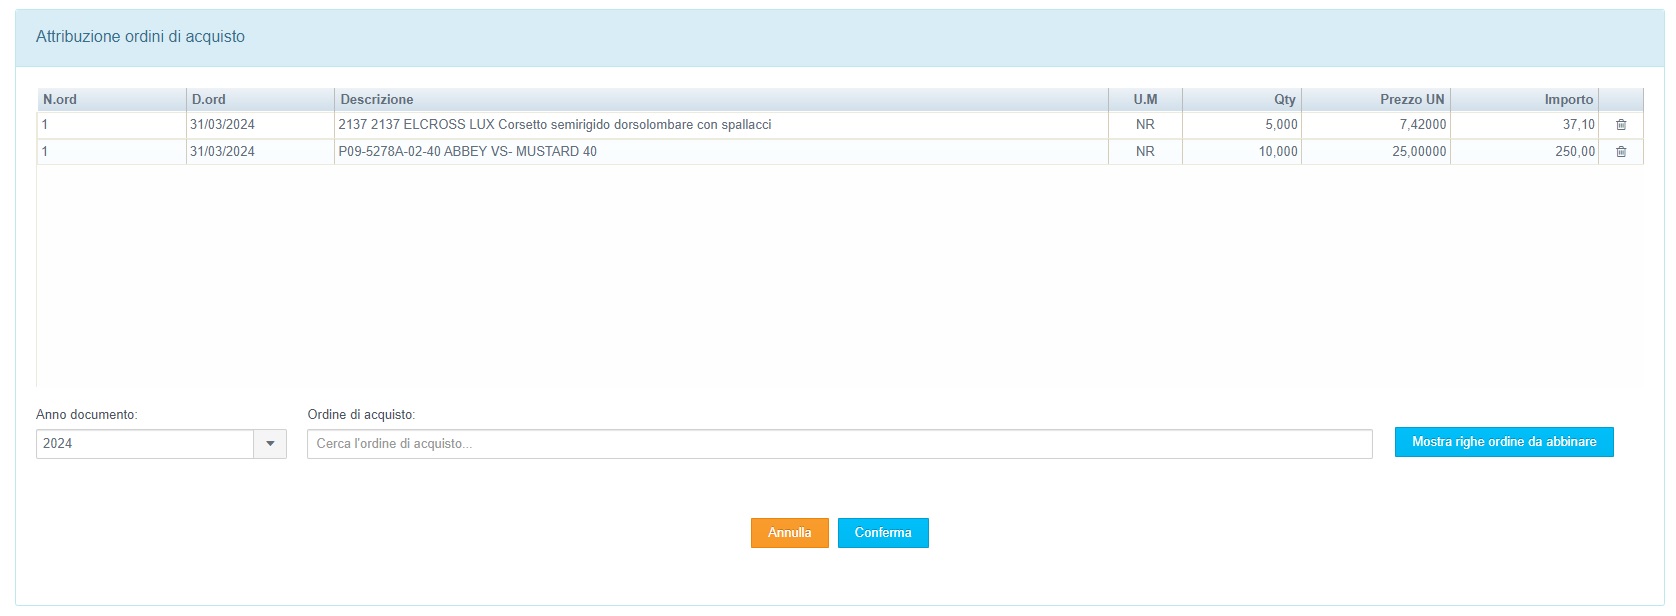Delete the ELCROSS LUX order row

tap(1621, 125)
